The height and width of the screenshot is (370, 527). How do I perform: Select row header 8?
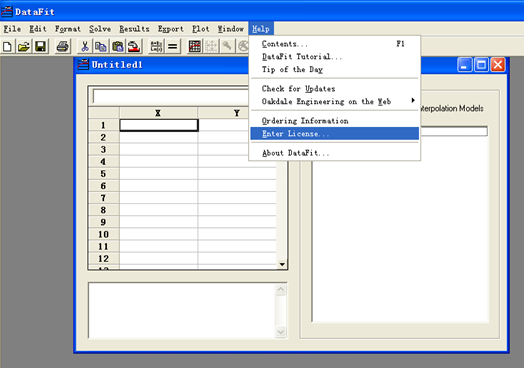click(x=104, y=210)
